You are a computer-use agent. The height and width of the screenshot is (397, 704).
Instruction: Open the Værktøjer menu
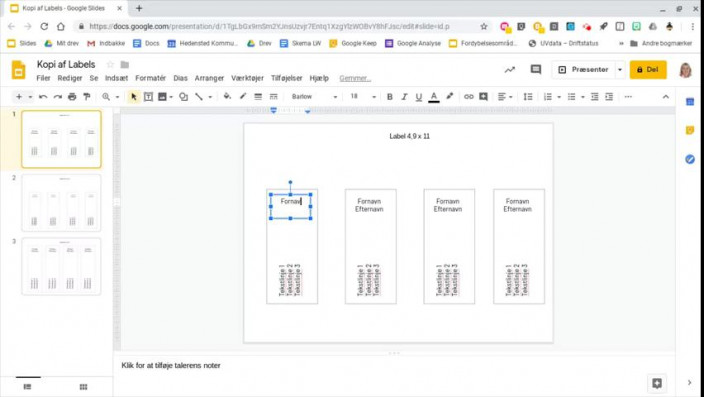(x=247, y=78)
